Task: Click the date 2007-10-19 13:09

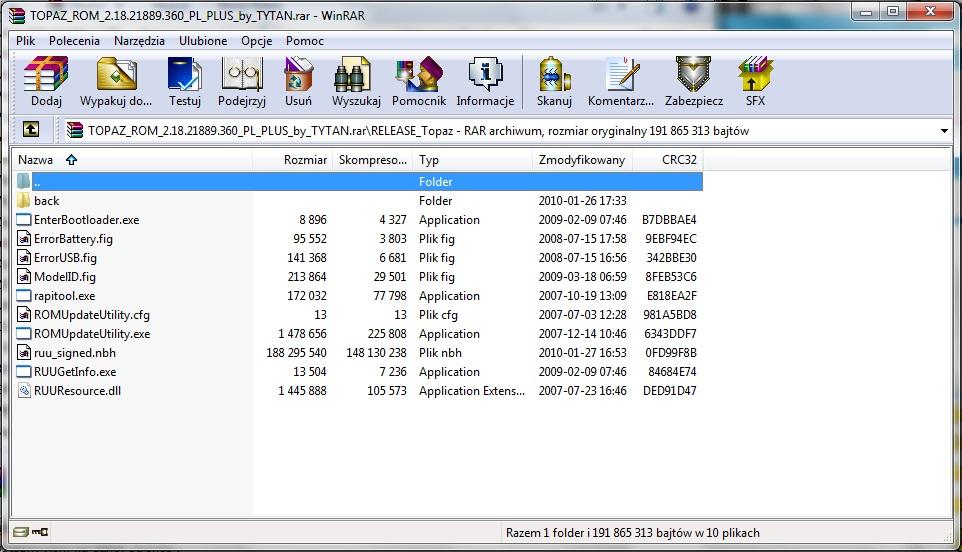Action: (x=582, y=296)
